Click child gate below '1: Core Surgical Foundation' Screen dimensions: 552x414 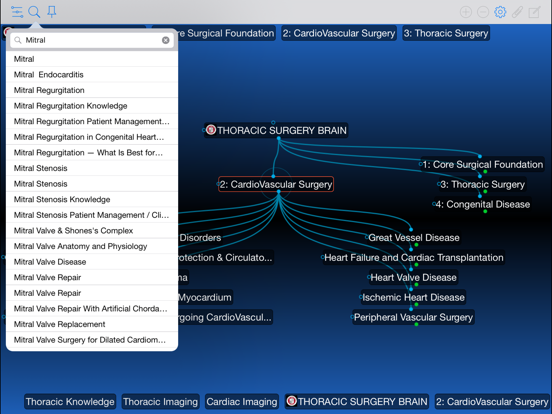(485, 171)
